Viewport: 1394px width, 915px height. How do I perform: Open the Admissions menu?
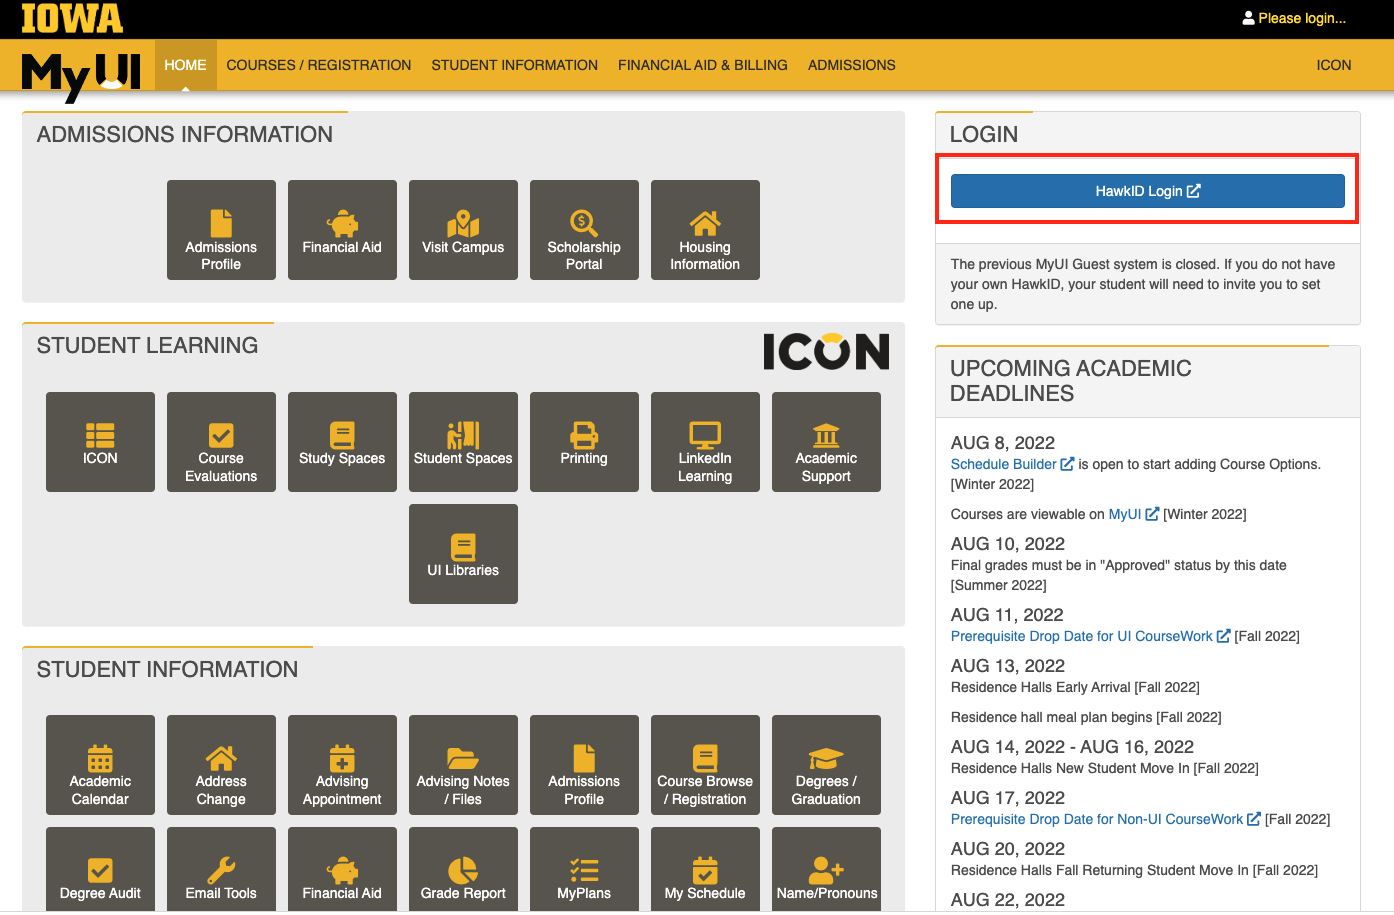pyautogui.click(x=852, y=65)
